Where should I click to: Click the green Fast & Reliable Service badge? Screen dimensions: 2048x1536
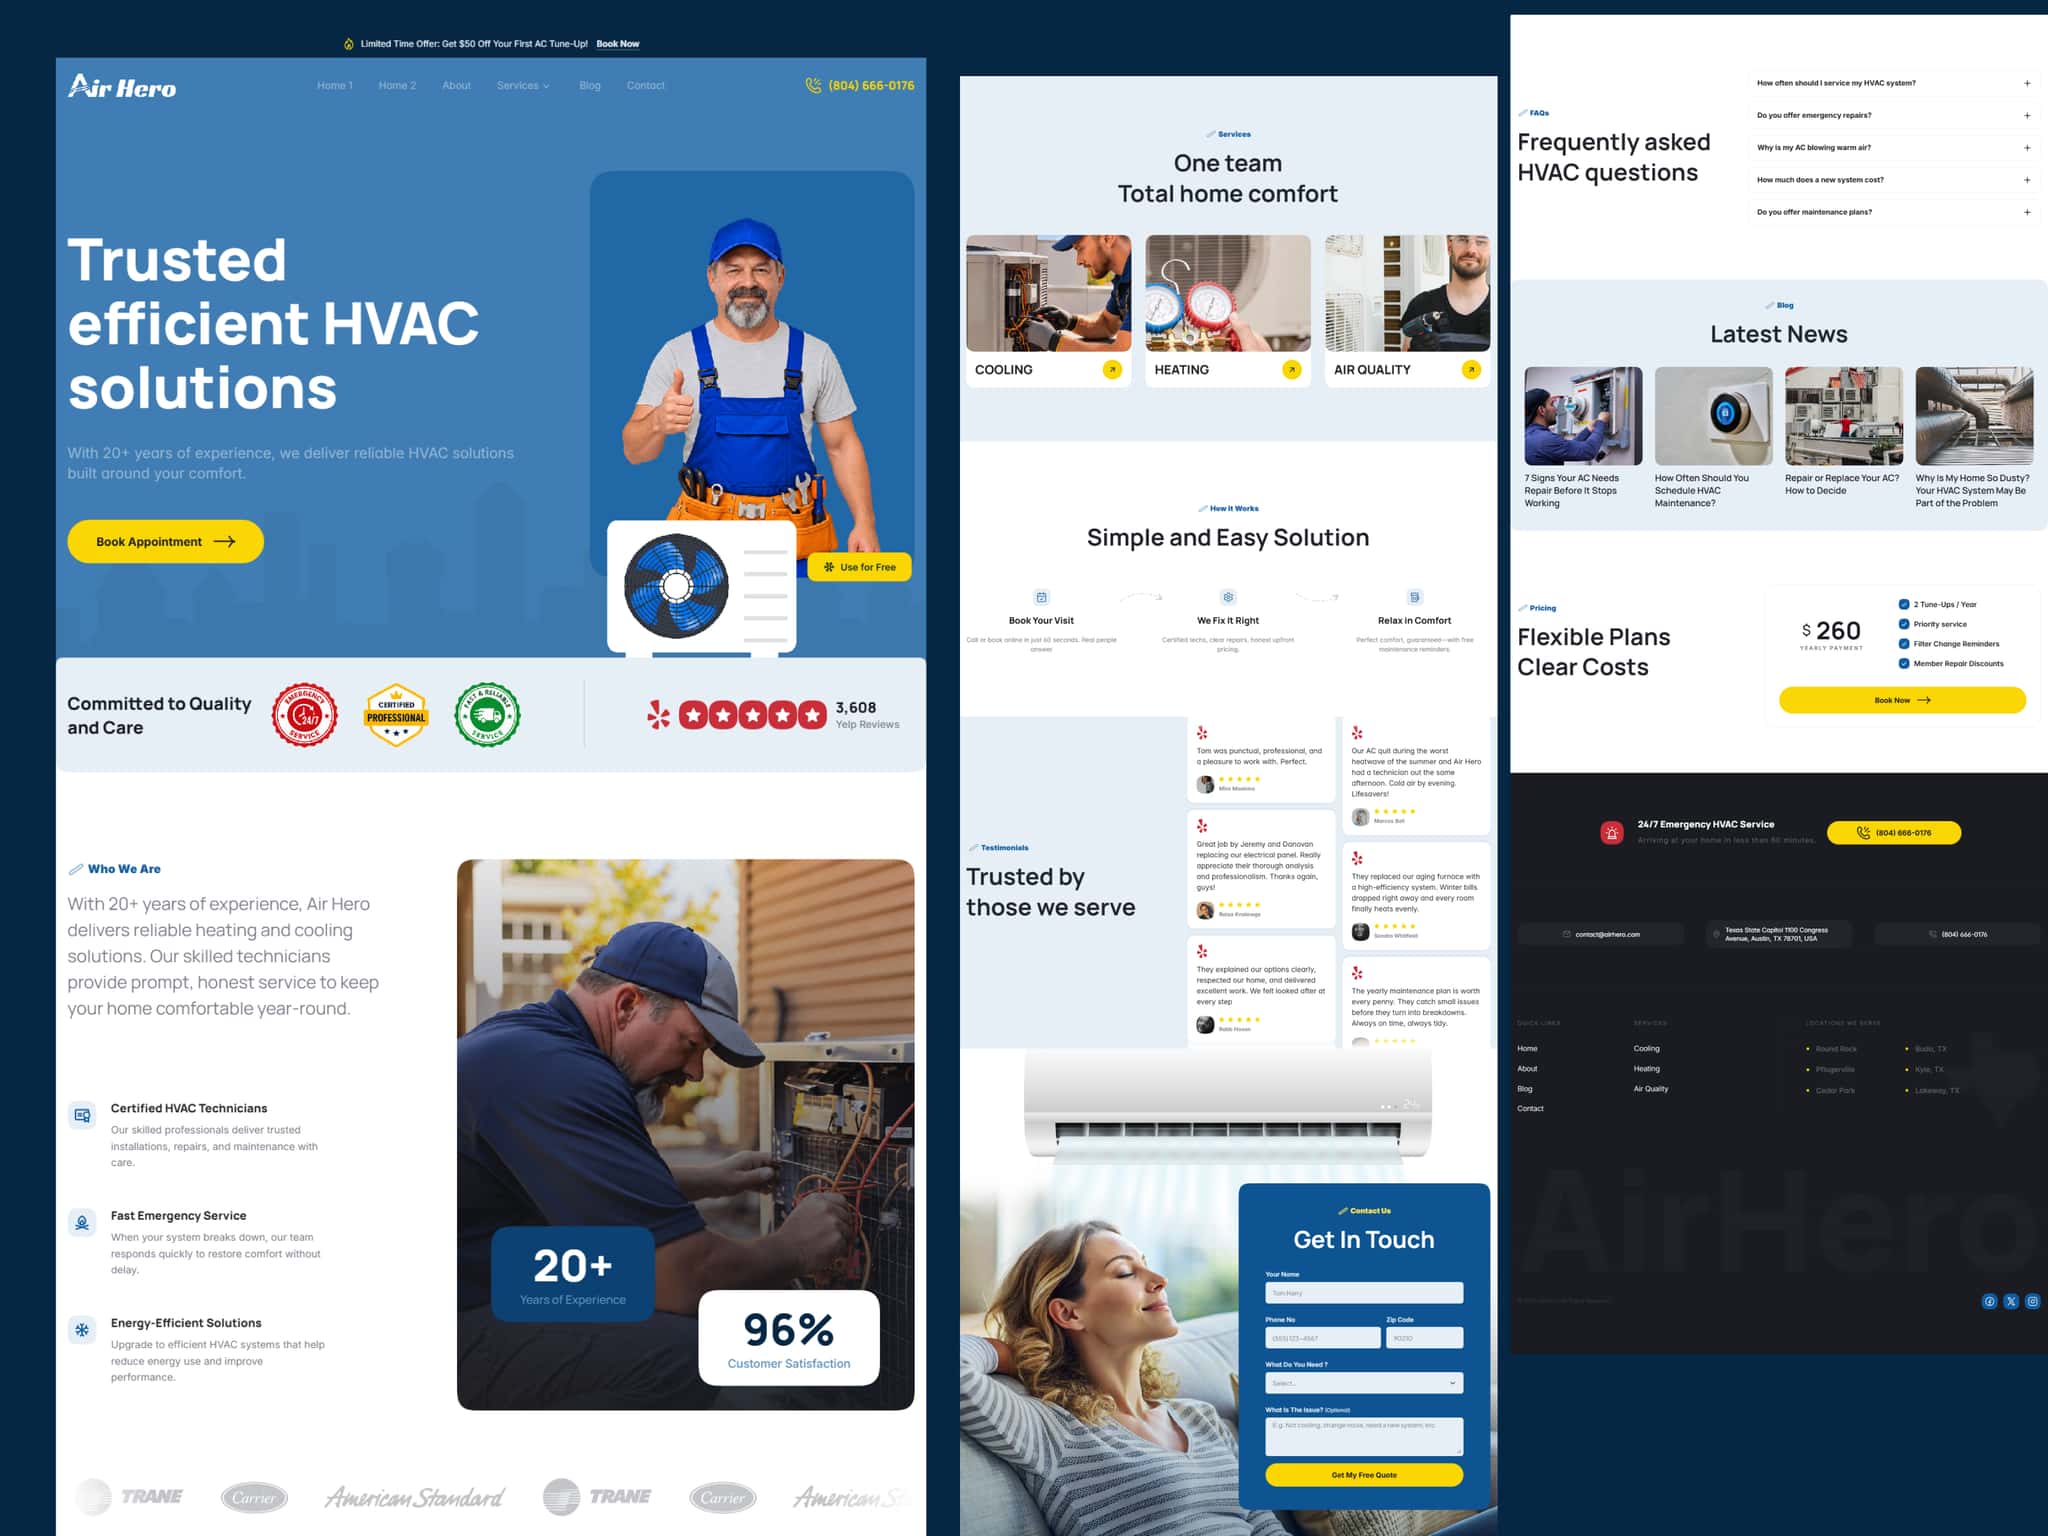coord(487,715)
